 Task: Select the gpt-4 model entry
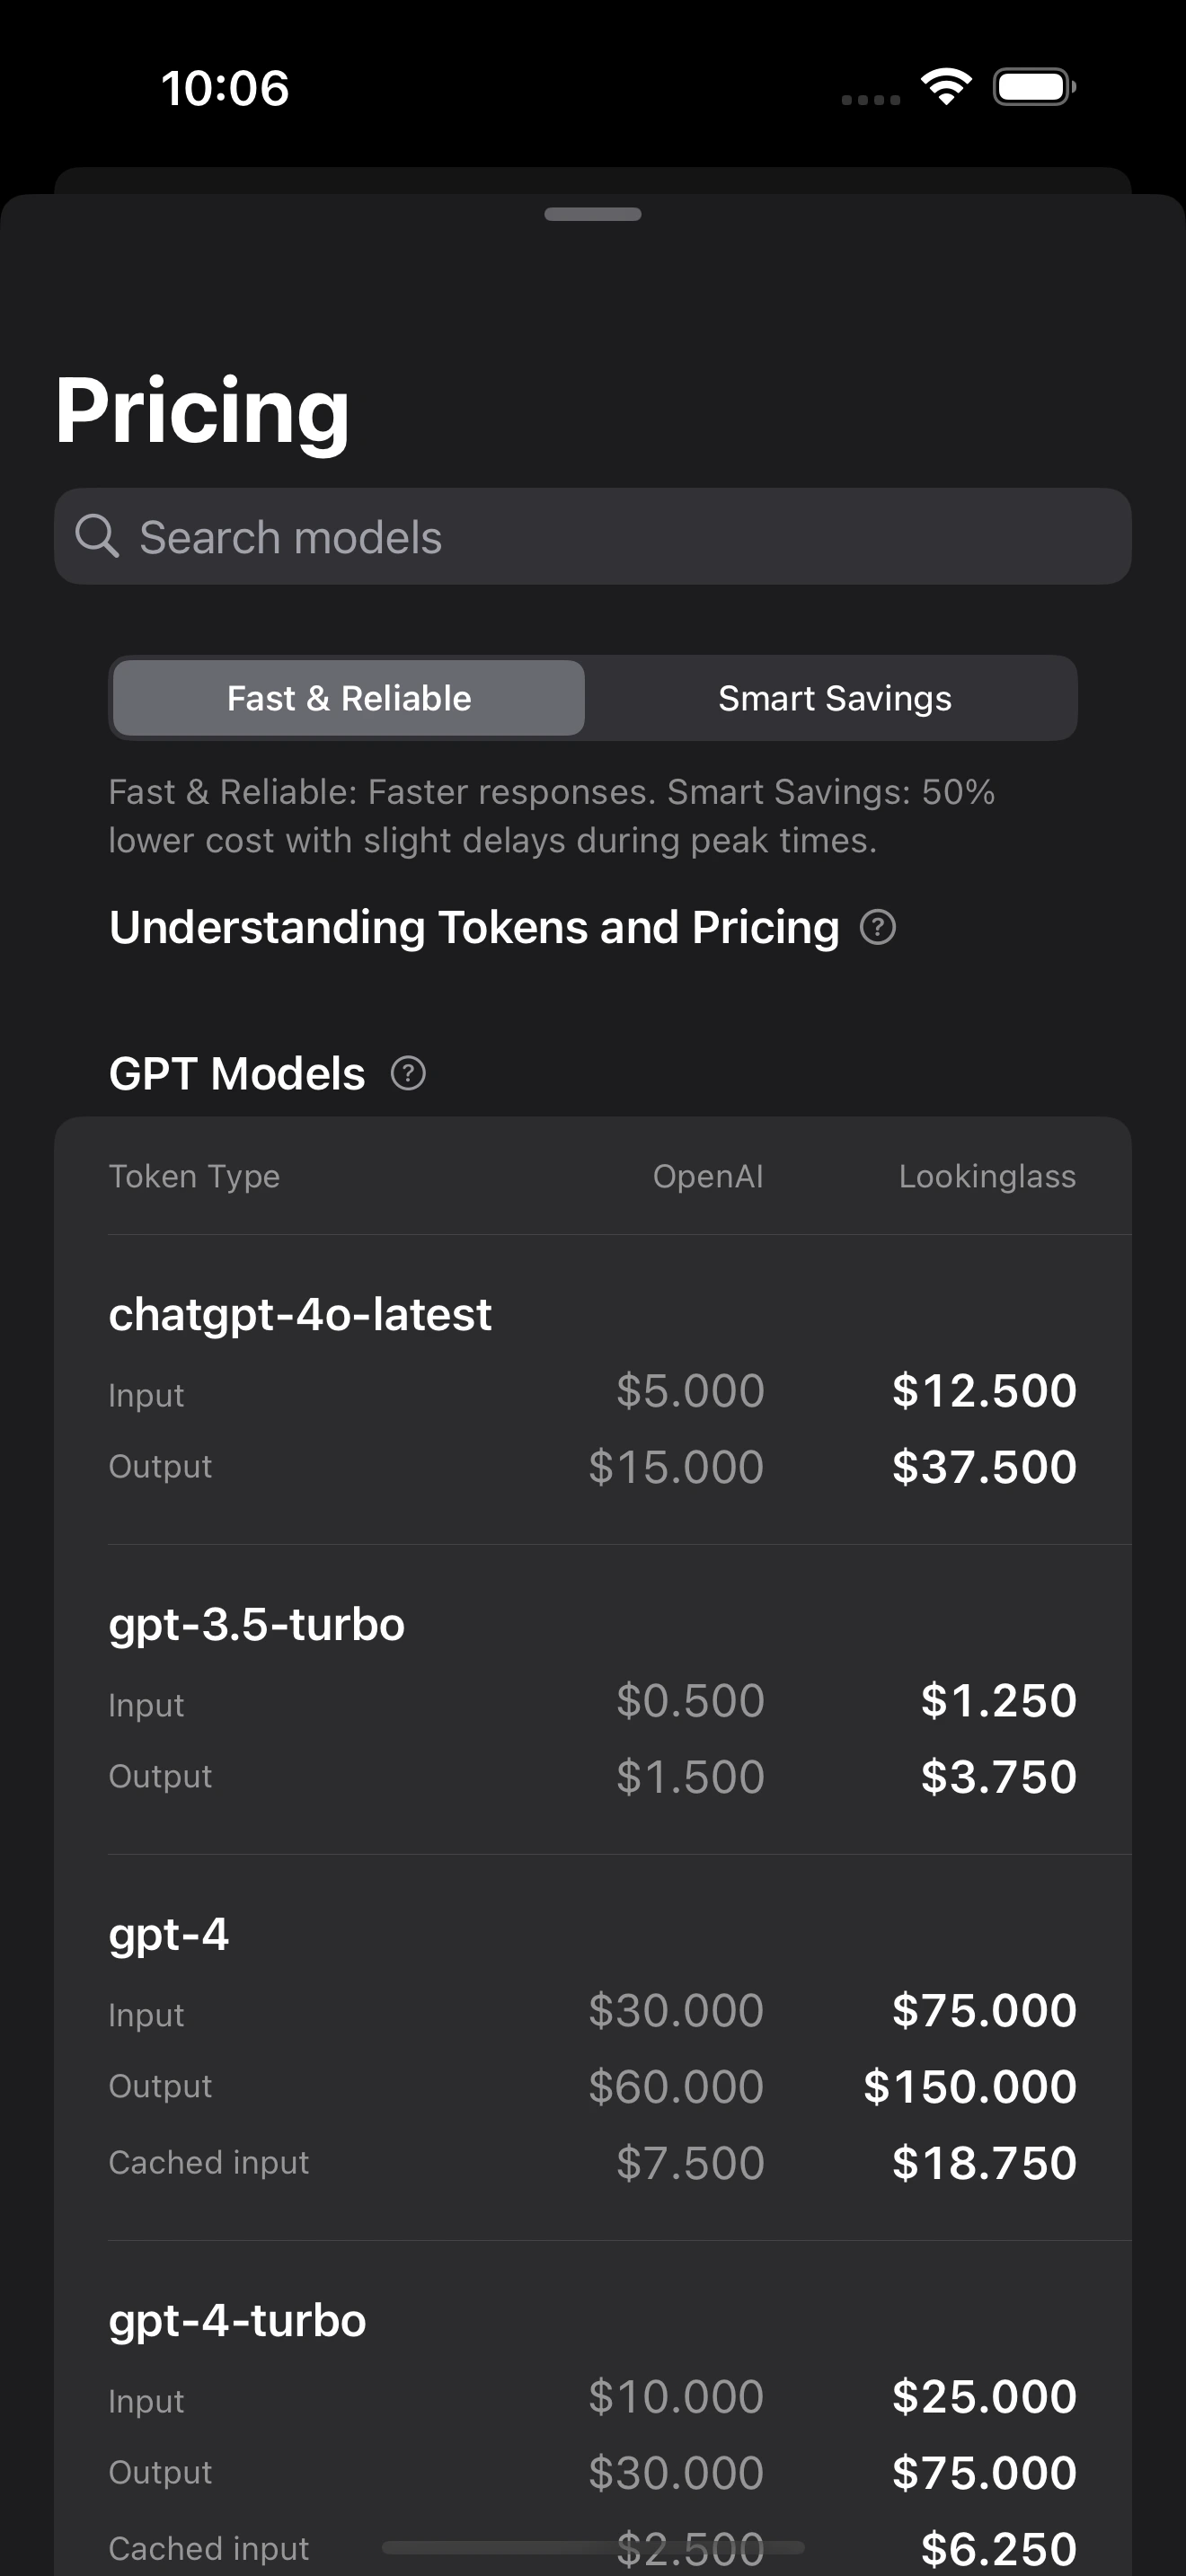(x=169, y=1934)
